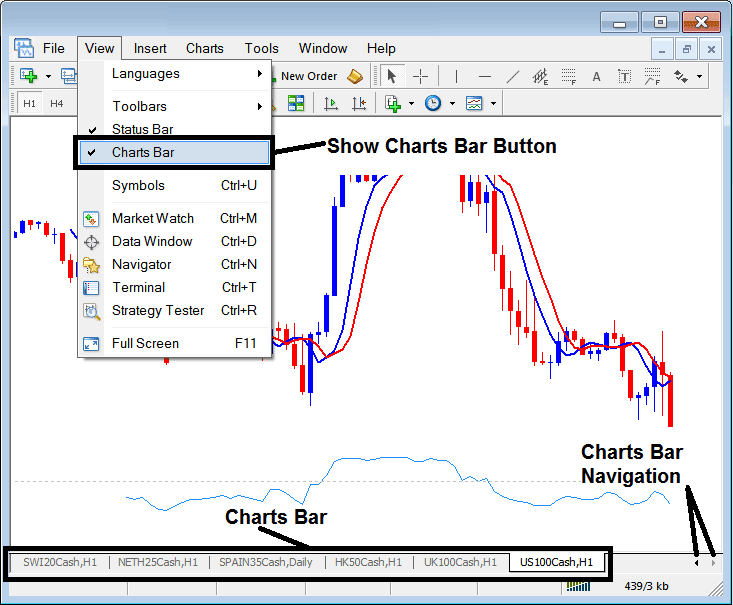Toggle the Status Bar menu option
The image size is (733, 605).
point(143,129)
